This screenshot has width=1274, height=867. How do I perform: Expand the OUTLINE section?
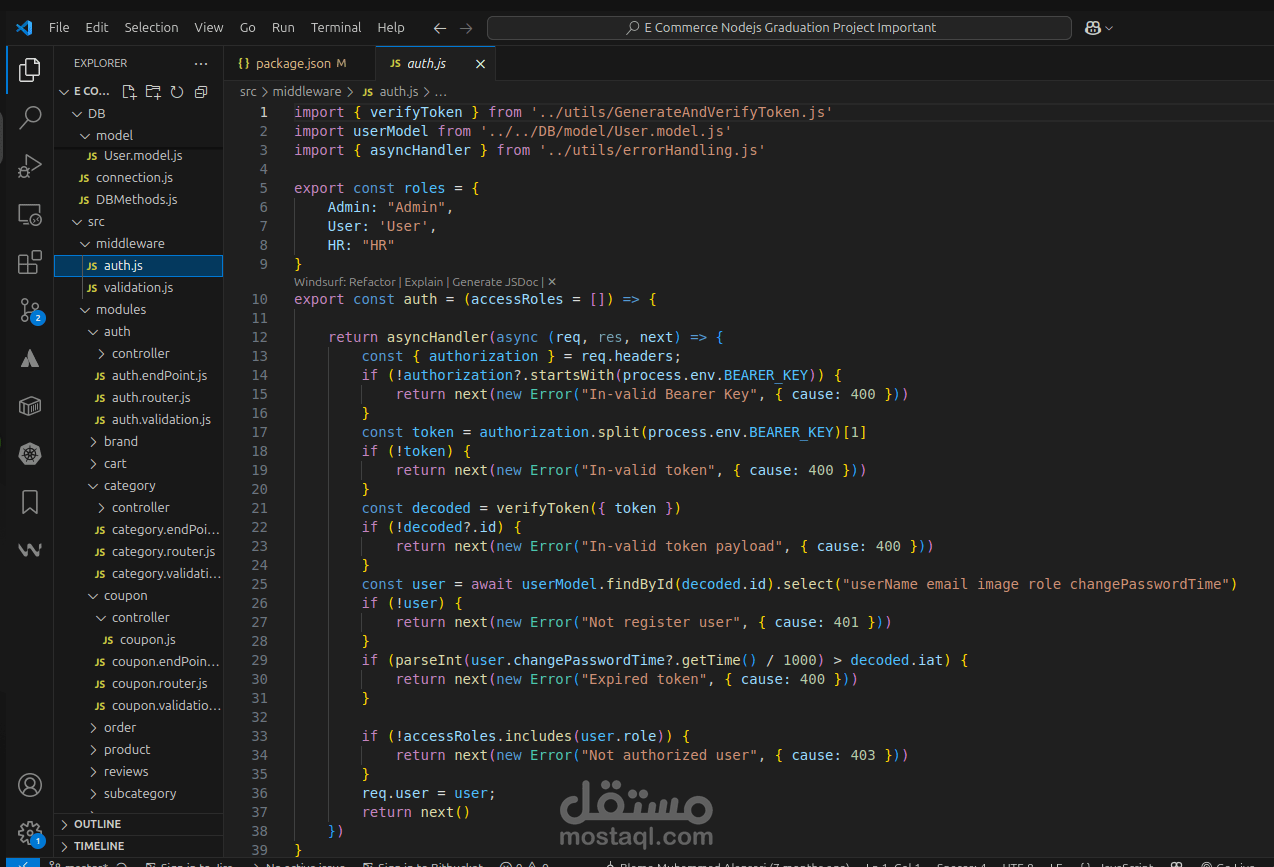click(138, 824)
